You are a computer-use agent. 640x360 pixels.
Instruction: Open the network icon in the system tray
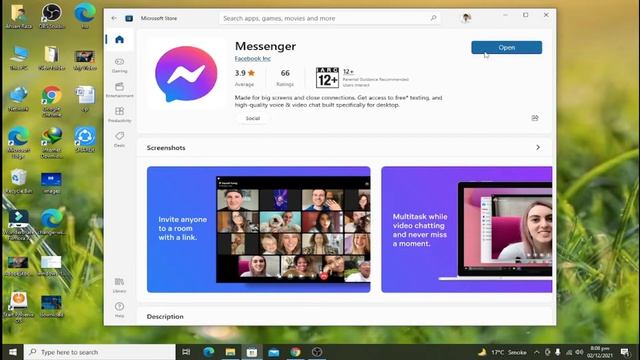(569, 352)
